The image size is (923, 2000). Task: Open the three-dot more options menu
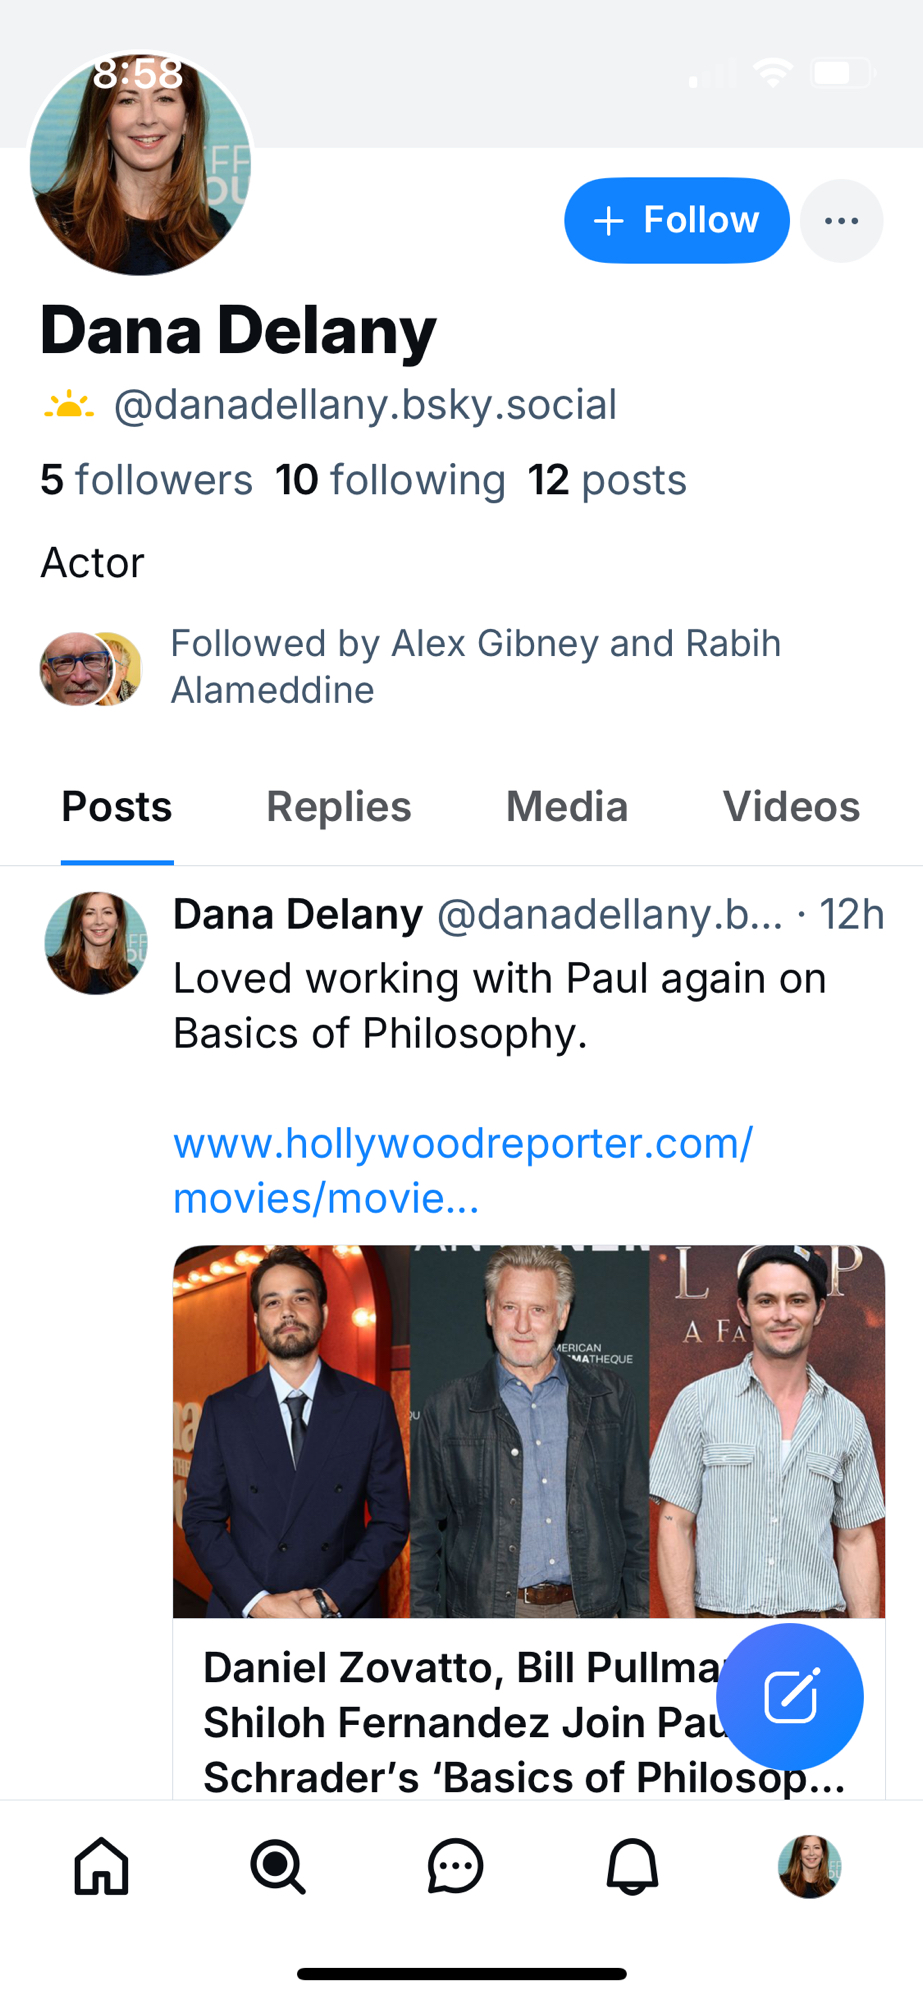point(841,221)
